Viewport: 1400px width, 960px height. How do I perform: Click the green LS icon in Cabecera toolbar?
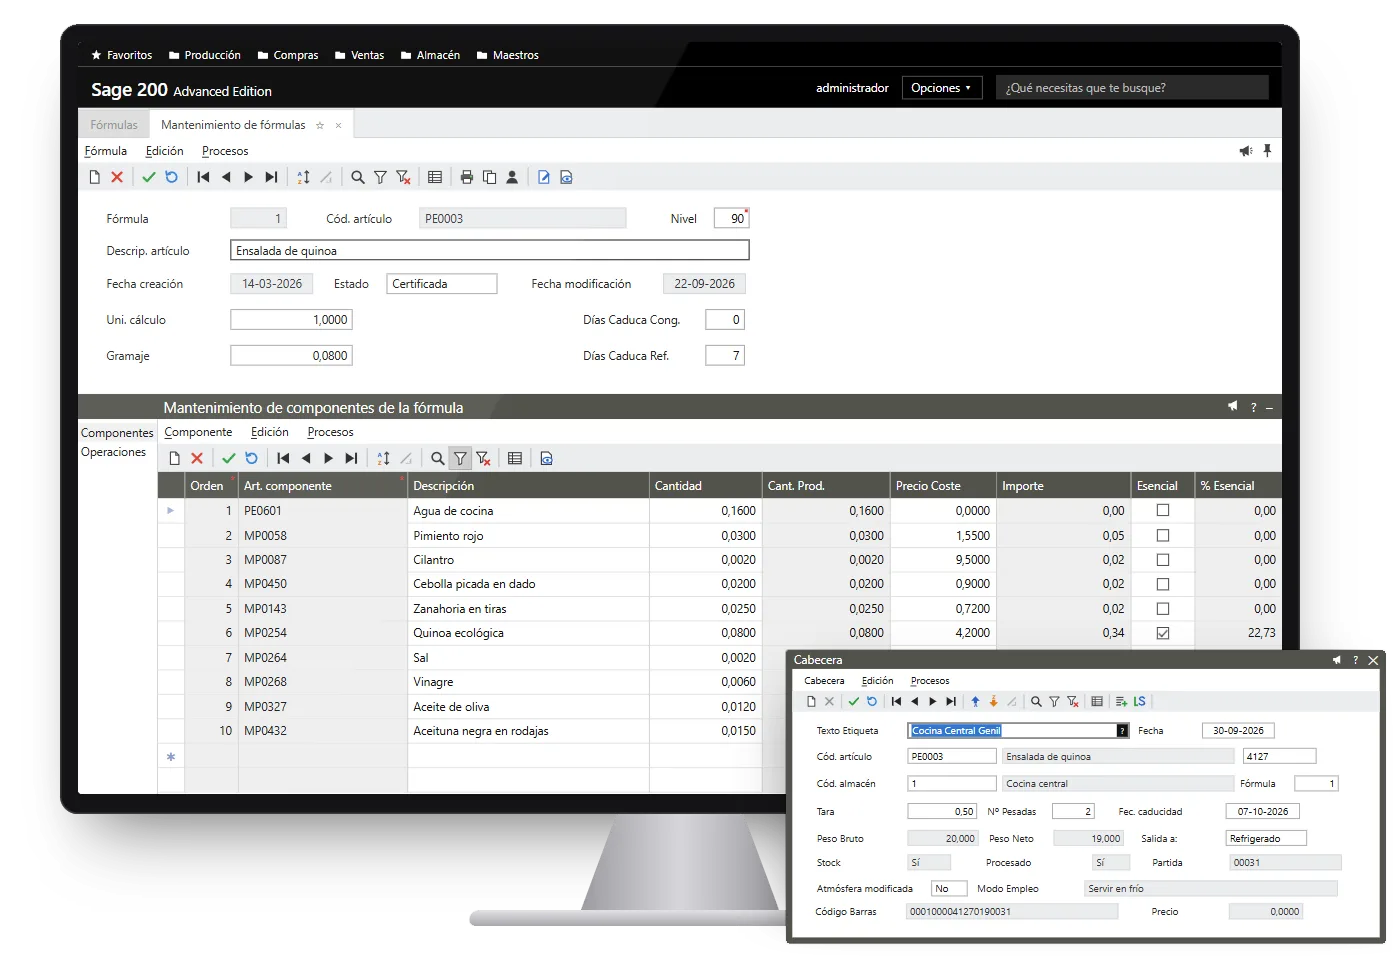(x=1139, y=701)
